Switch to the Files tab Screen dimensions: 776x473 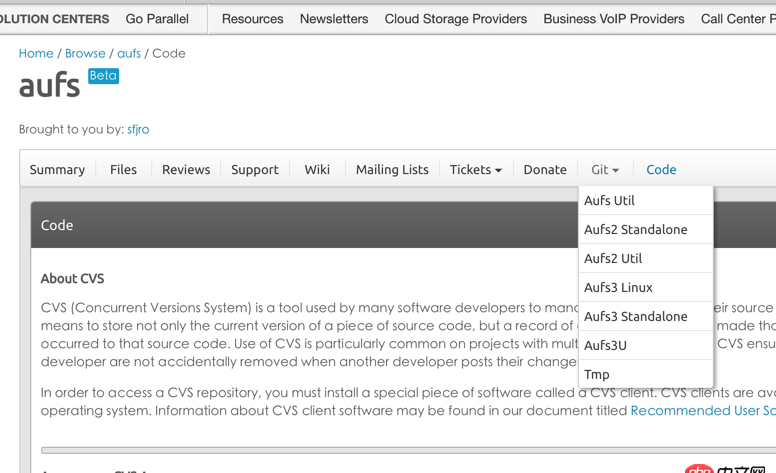point(123,170)
